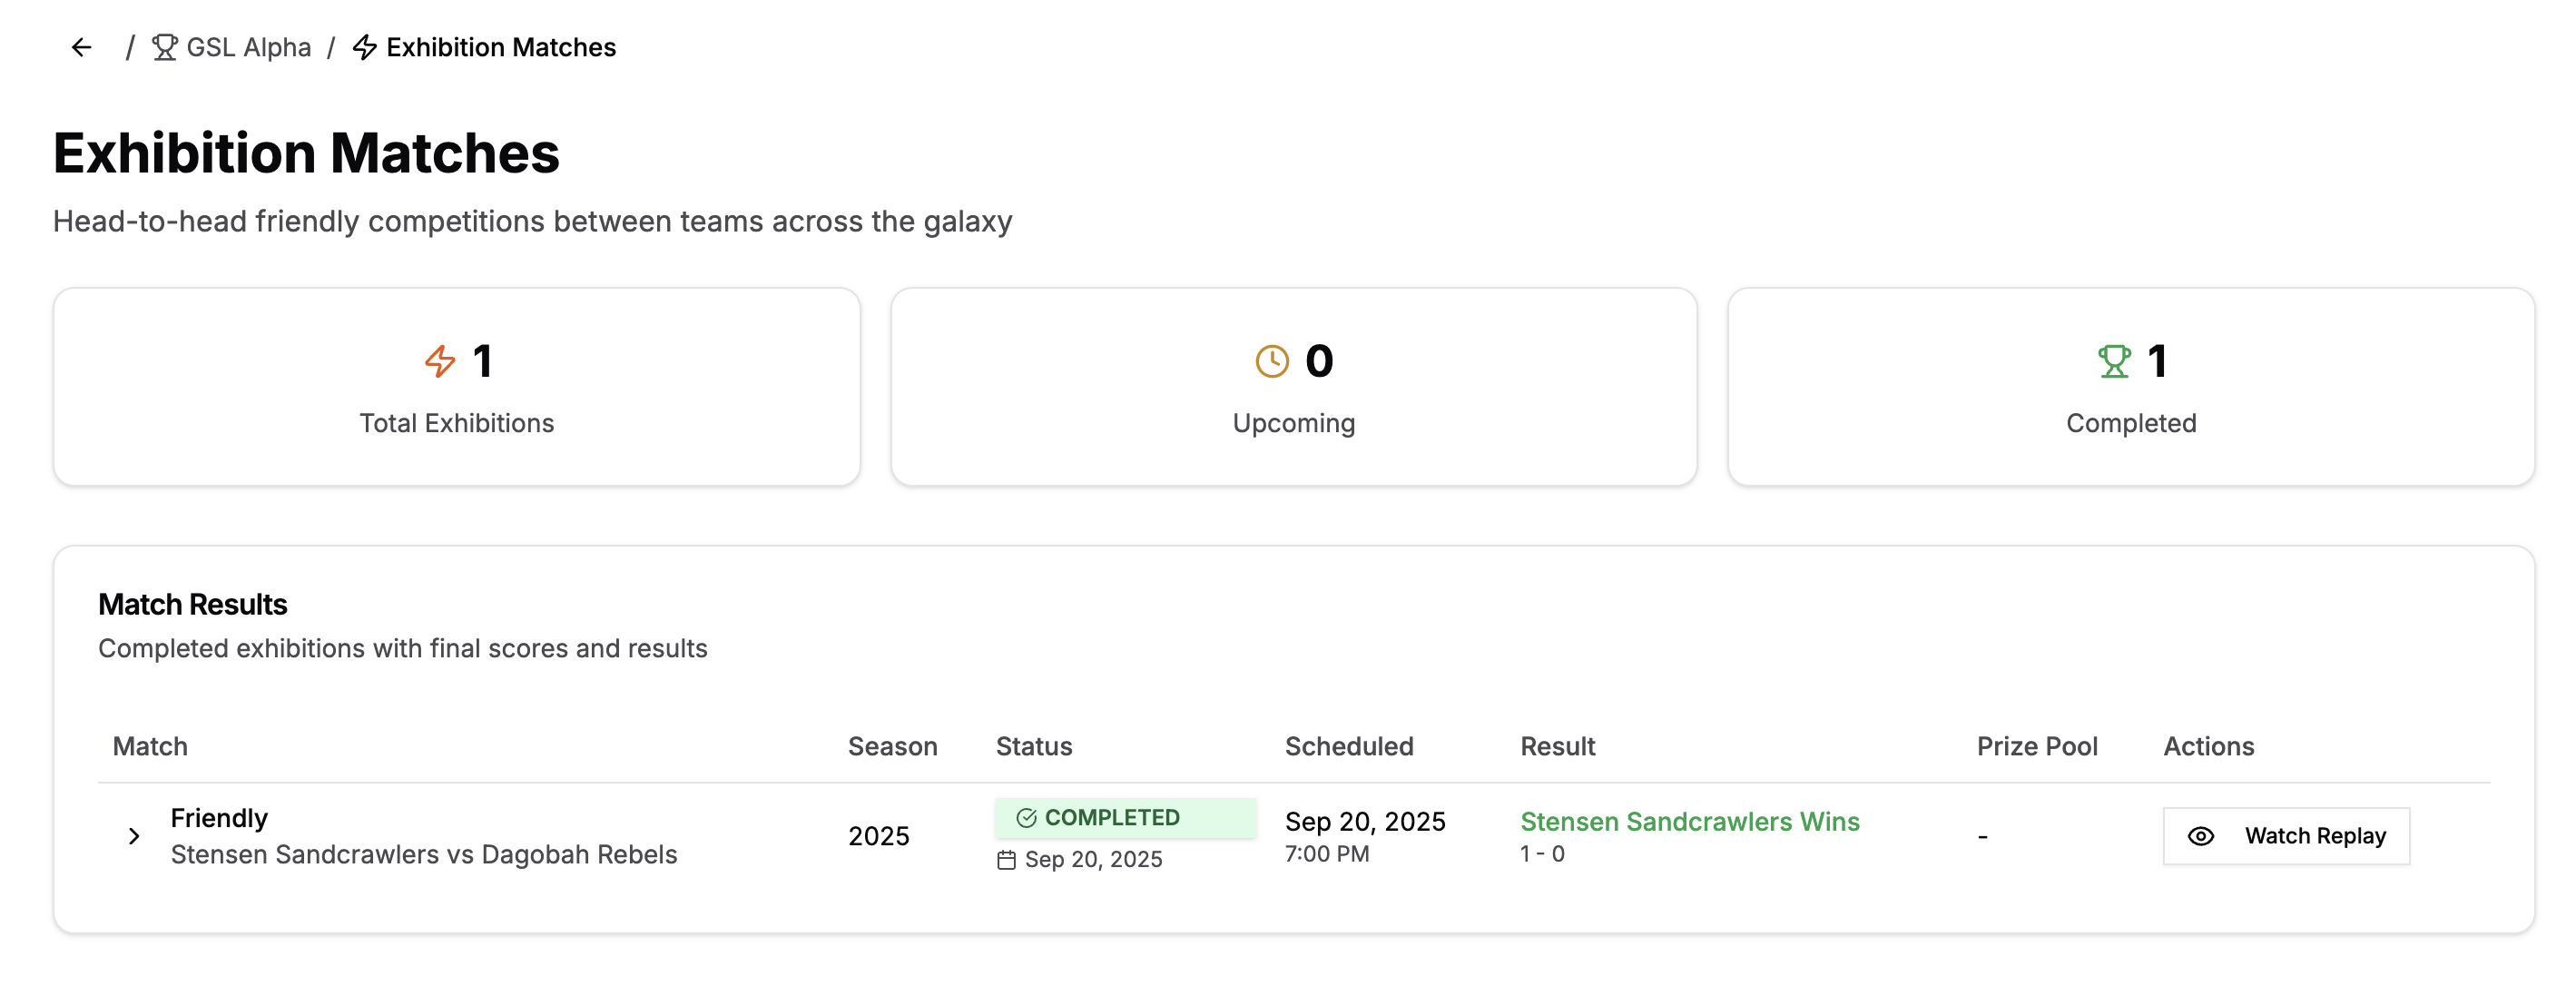Click the orange lightning Total Exhibitions icon
The image size is (2576, 986).
click(440, 361)
